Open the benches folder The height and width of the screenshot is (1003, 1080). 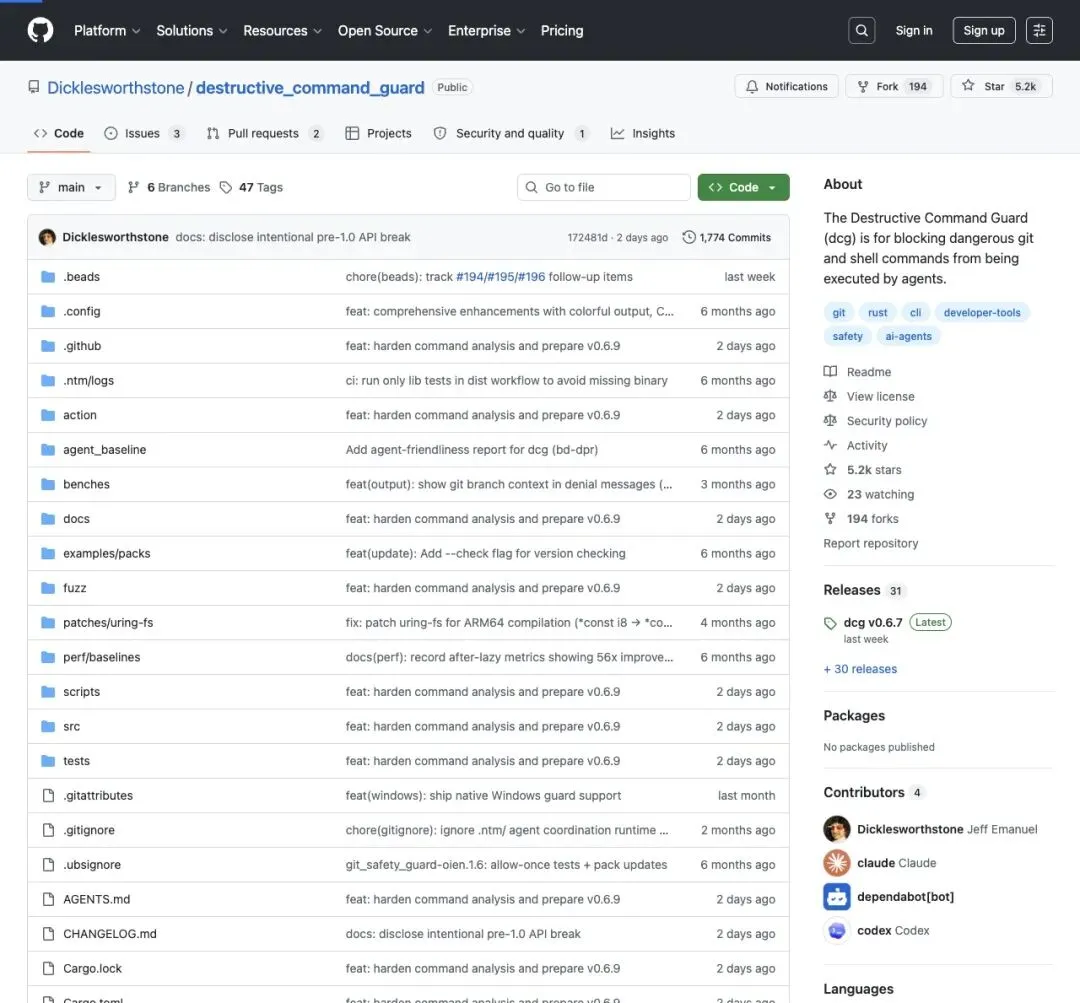click(86, 484)
